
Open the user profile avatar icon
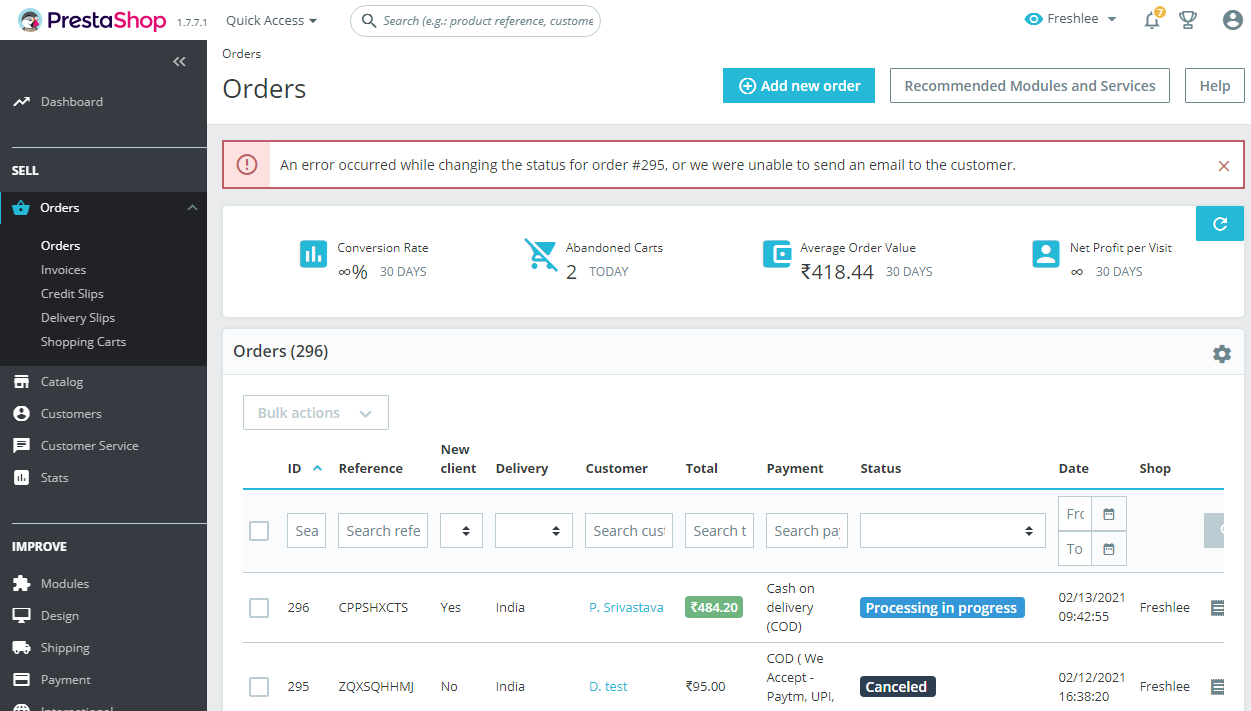1233,20
